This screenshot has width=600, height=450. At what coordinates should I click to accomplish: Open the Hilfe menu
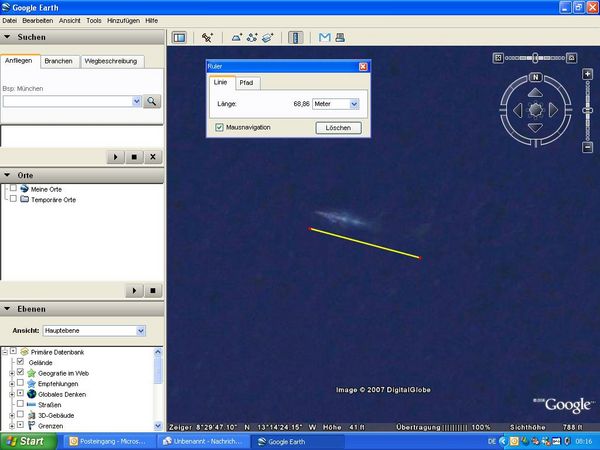pyautogui.click(x=152, y=21)
